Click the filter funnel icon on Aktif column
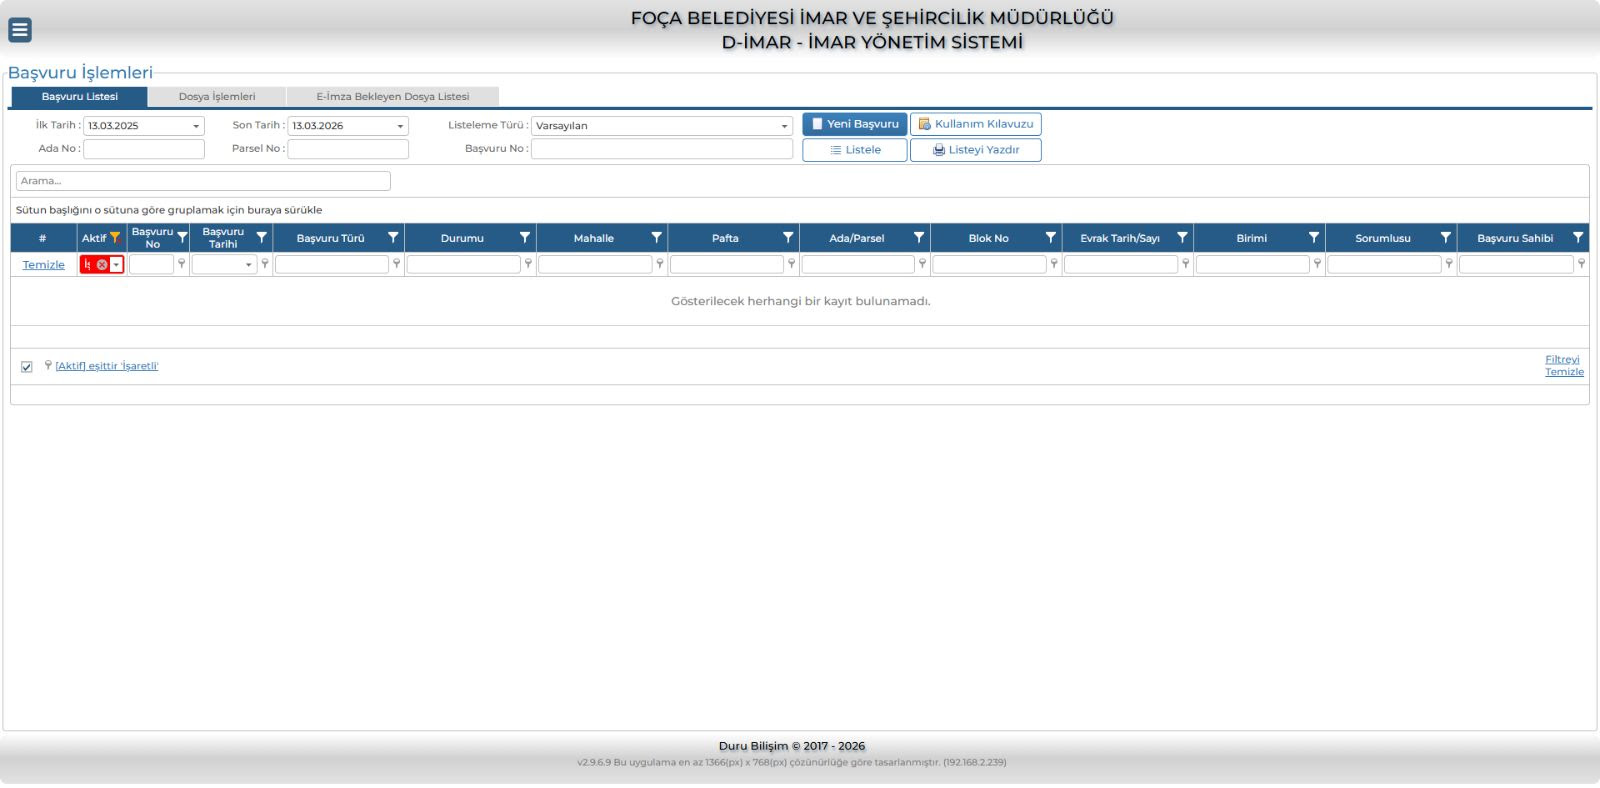 pos(115,238)
